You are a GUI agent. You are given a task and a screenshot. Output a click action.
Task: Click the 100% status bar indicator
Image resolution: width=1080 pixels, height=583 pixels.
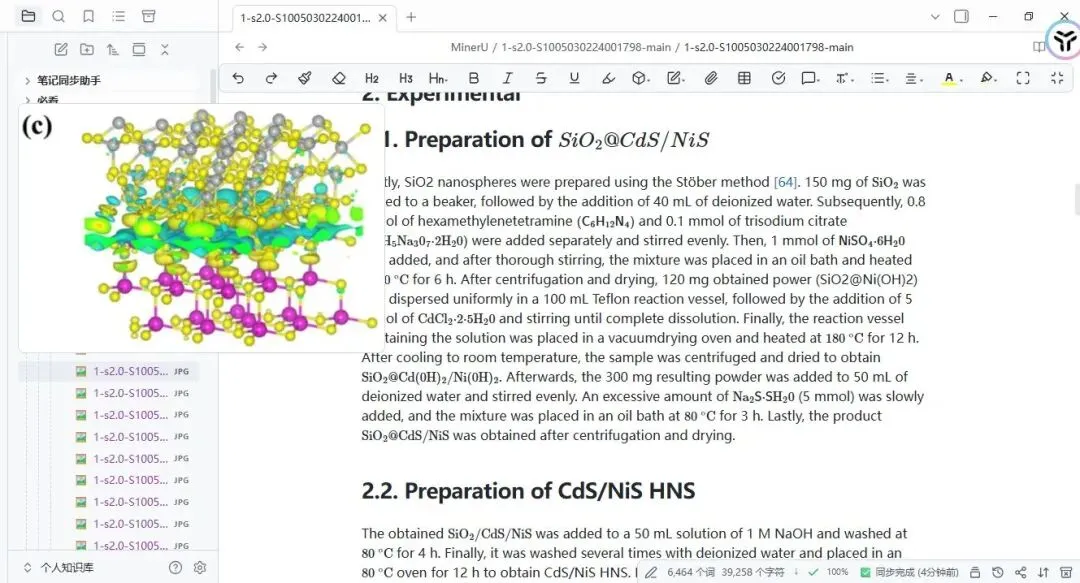coord(838,572)
